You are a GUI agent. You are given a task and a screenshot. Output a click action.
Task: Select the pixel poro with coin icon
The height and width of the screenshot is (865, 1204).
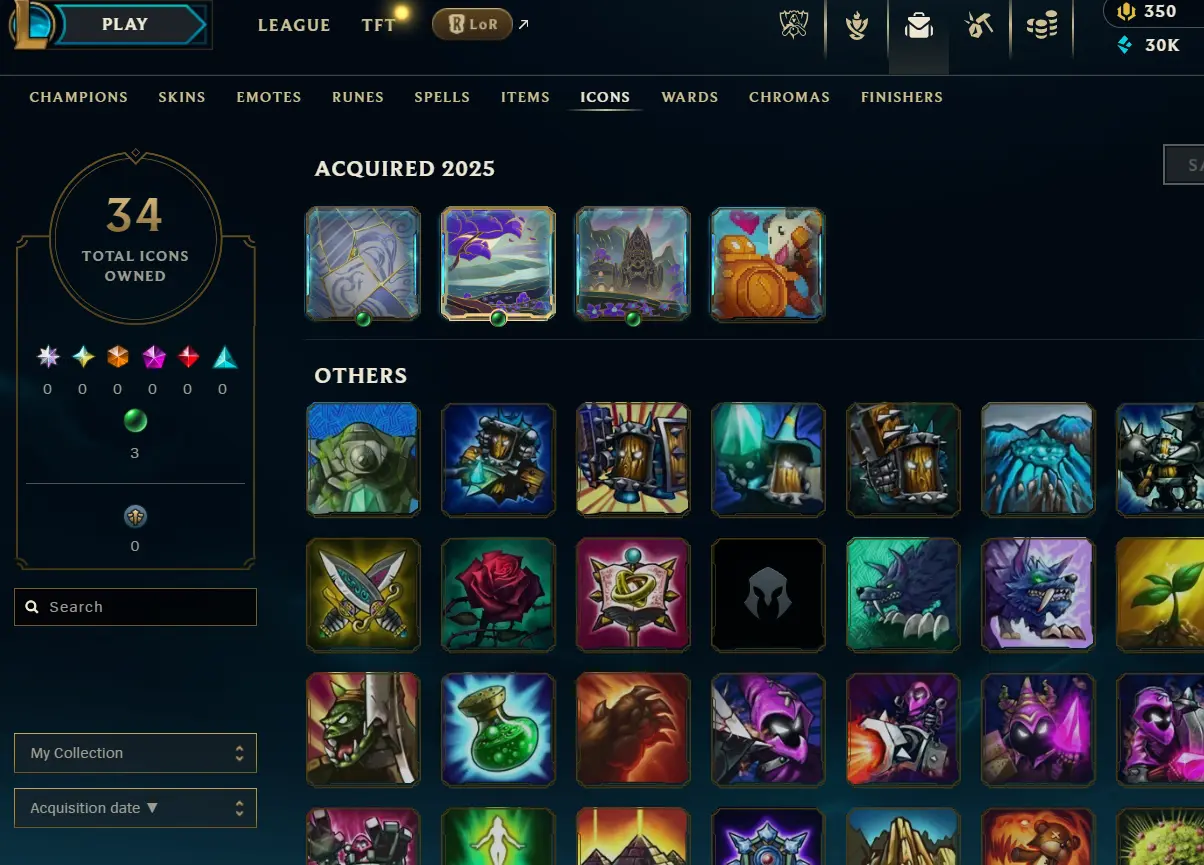coord(767,264)
